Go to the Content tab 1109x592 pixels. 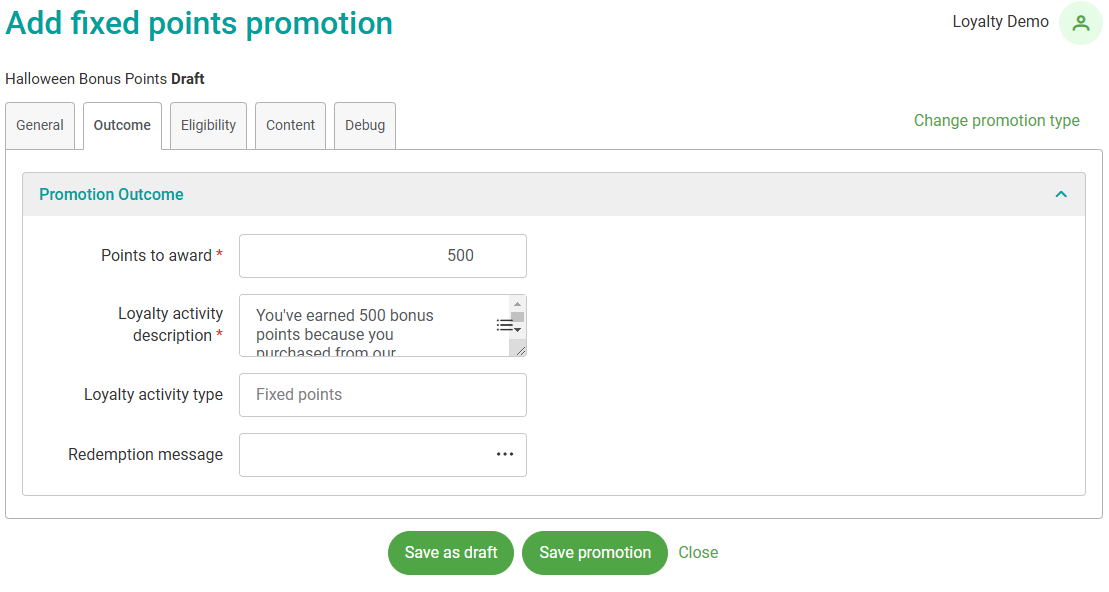click(290, 126)
